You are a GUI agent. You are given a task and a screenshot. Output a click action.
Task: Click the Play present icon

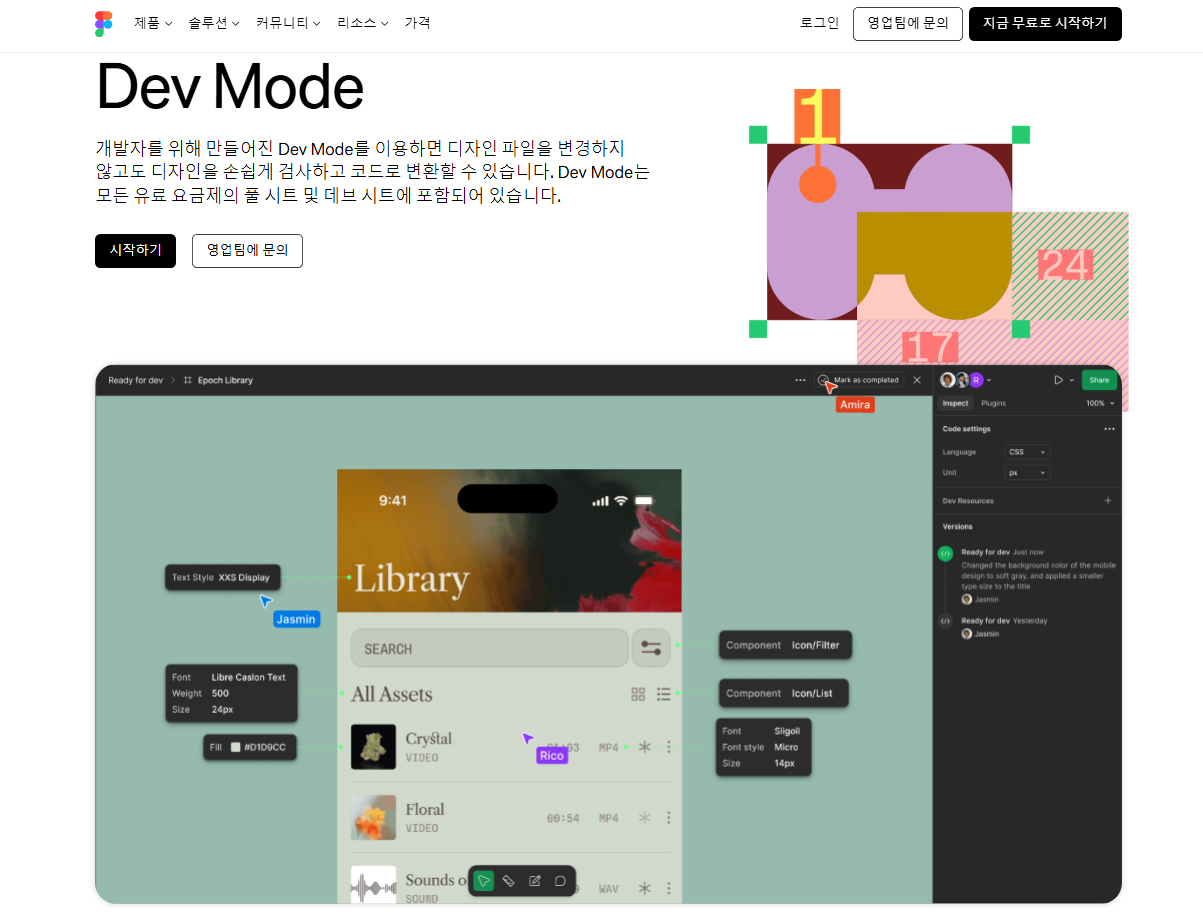click(1058, 380)
